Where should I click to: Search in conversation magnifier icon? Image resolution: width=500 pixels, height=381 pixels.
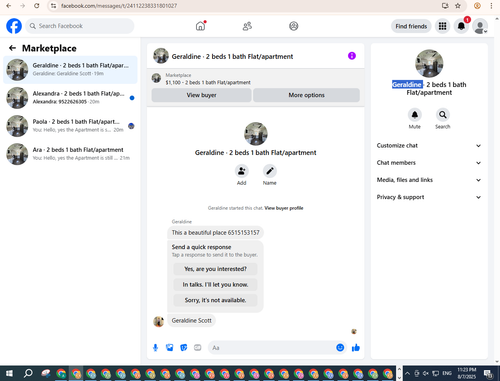click(443, 115)
